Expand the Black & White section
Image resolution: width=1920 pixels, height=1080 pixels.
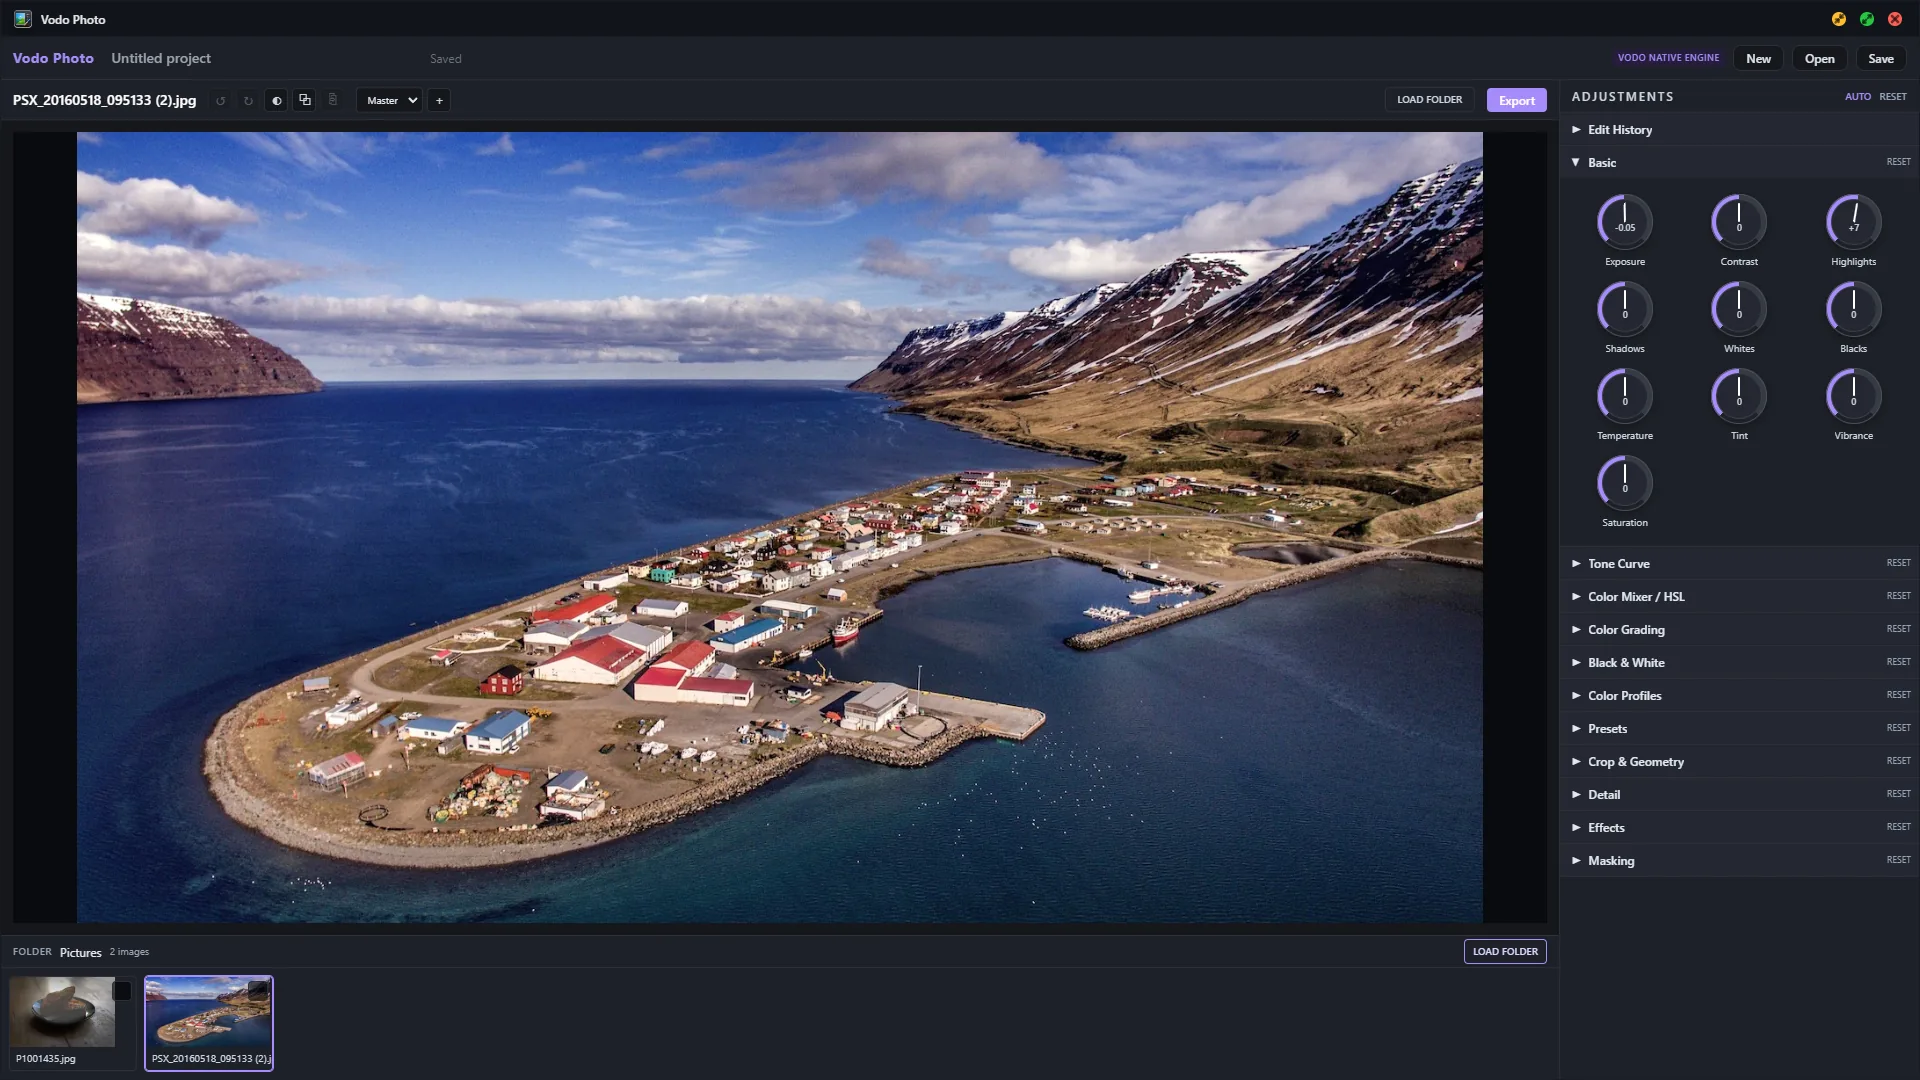pyautogui.click(x=1740, y=663)
